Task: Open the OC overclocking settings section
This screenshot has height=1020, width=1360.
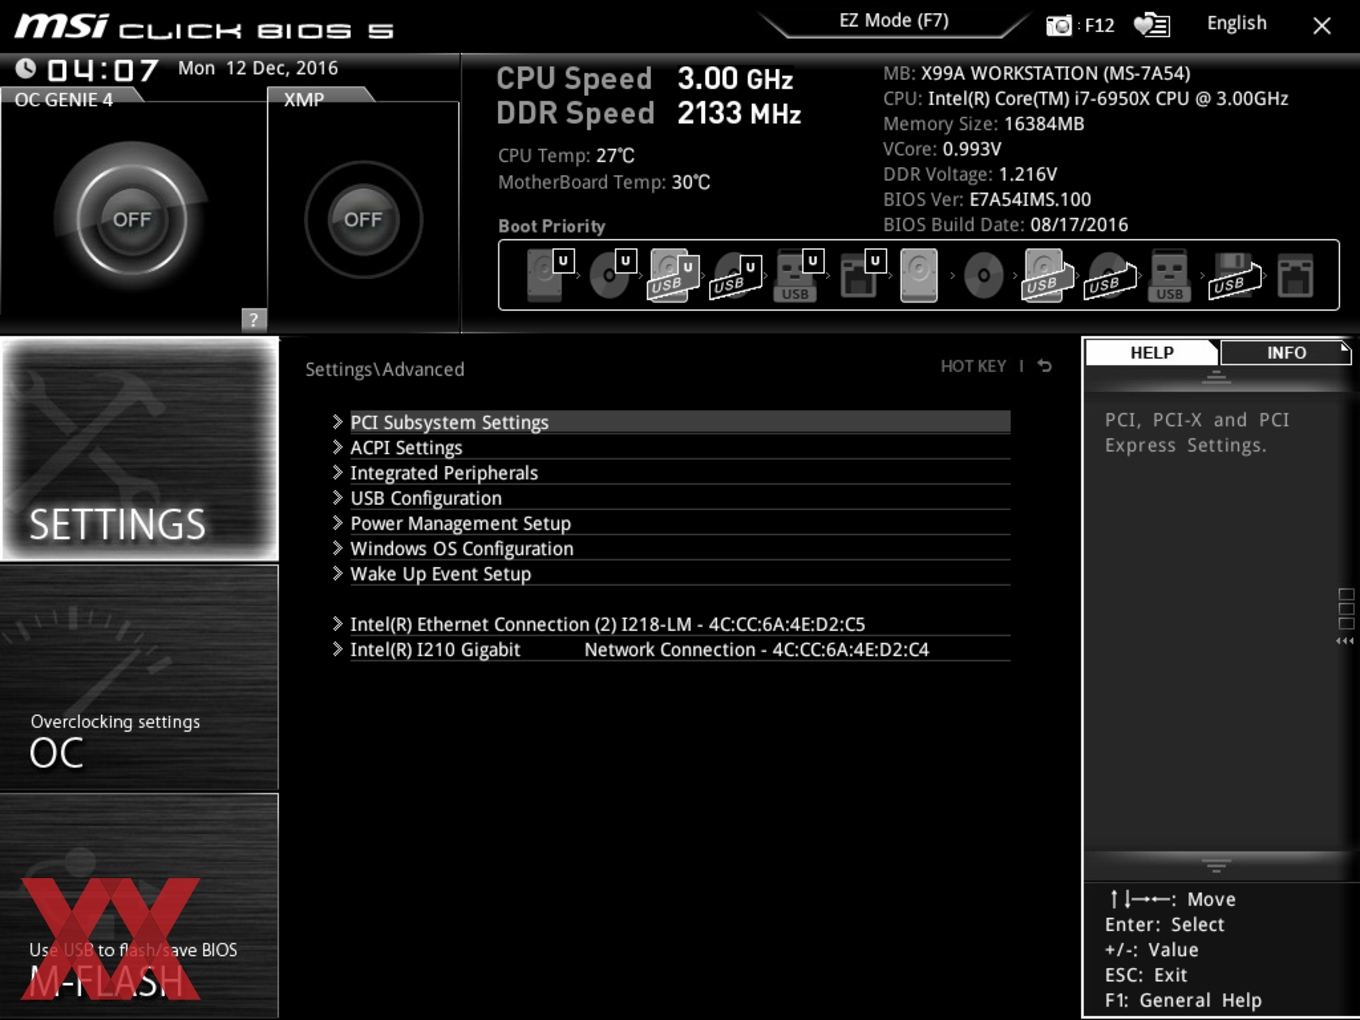Action: click(139, 678)
